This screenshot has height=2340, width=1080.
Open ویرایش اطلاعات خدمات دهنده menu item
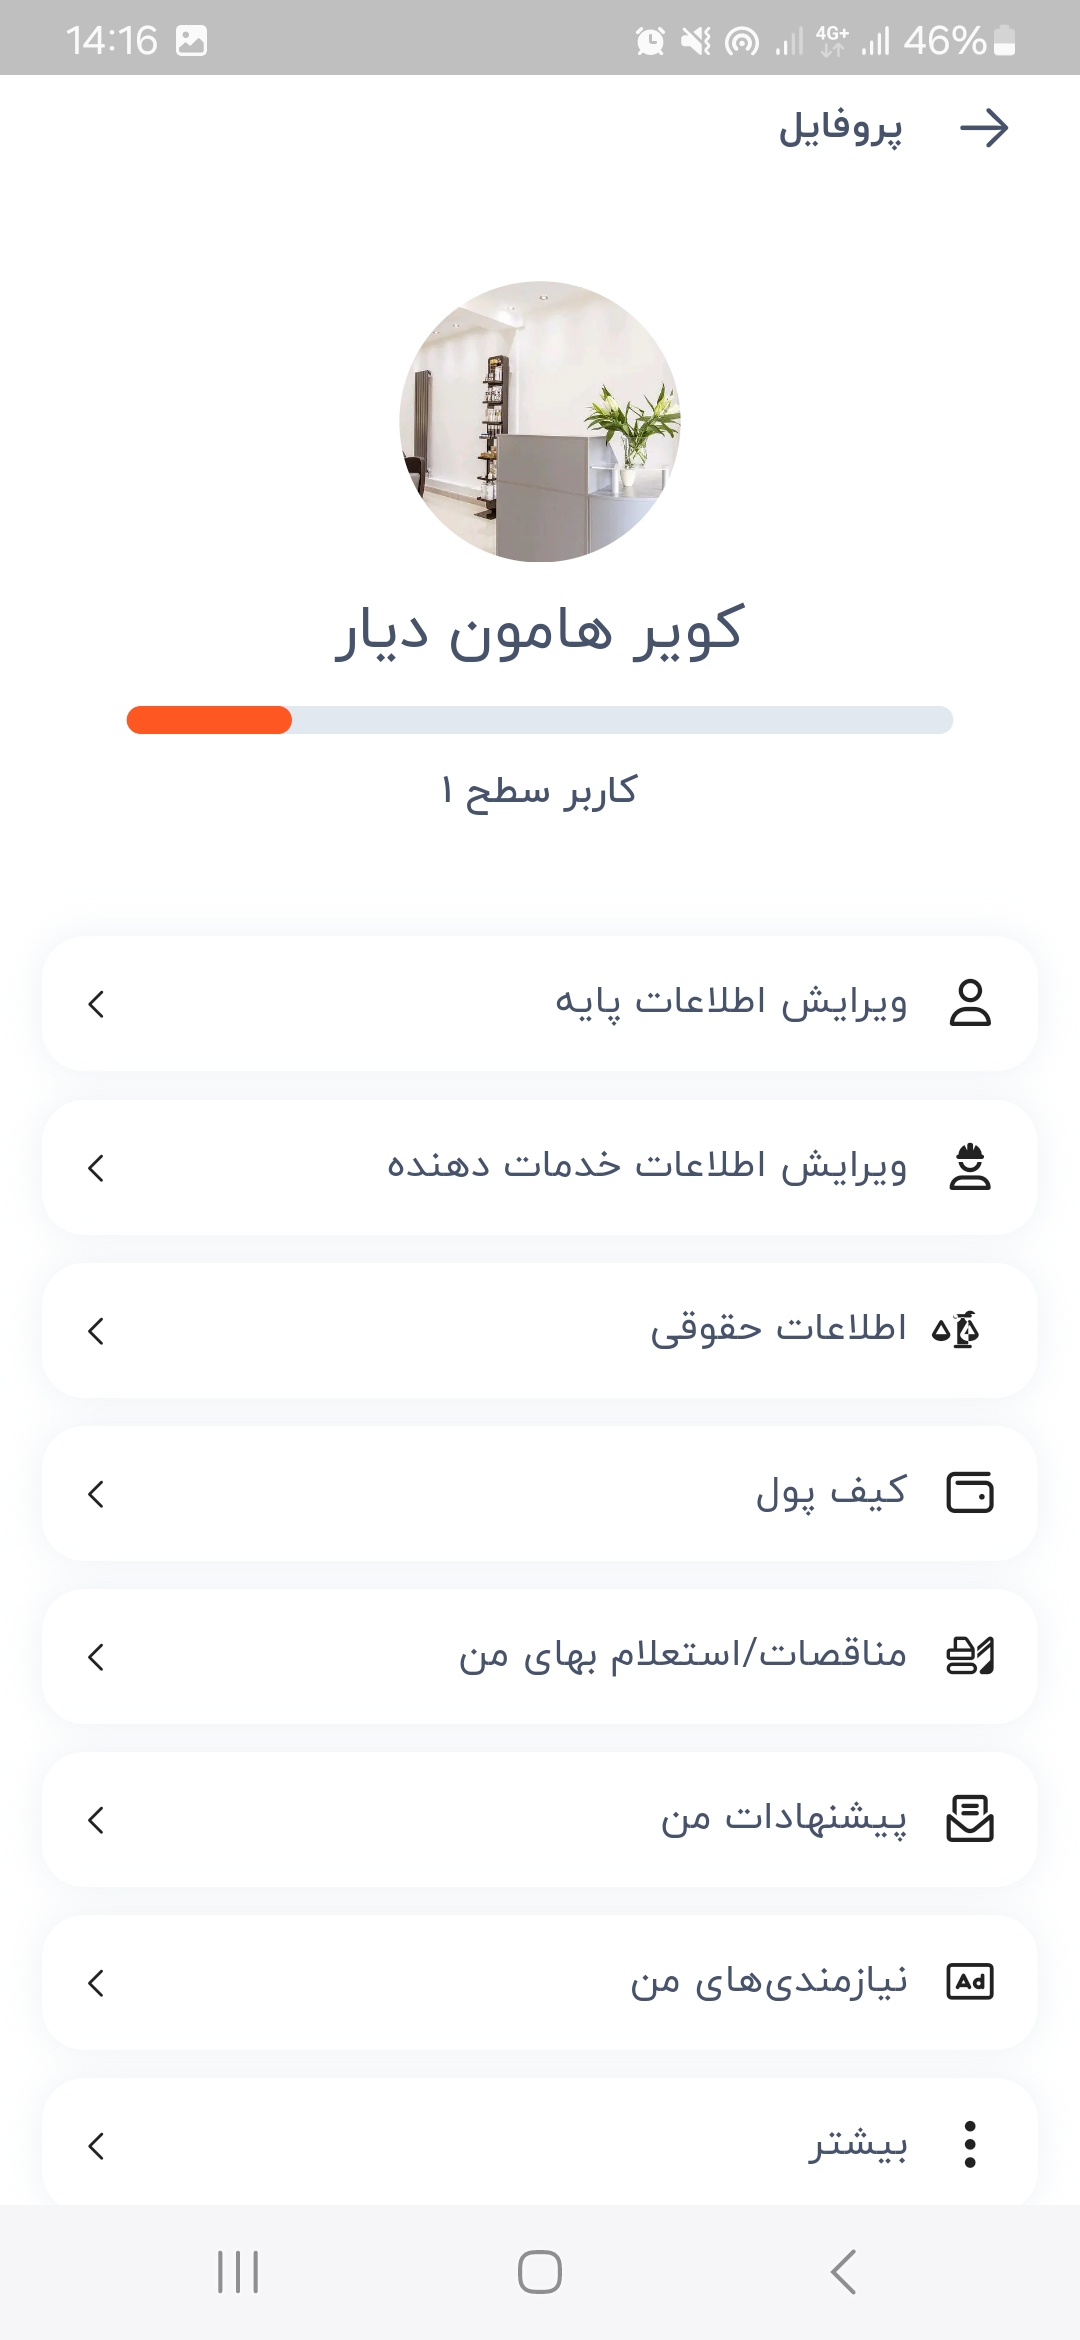tap(647, 1167)
